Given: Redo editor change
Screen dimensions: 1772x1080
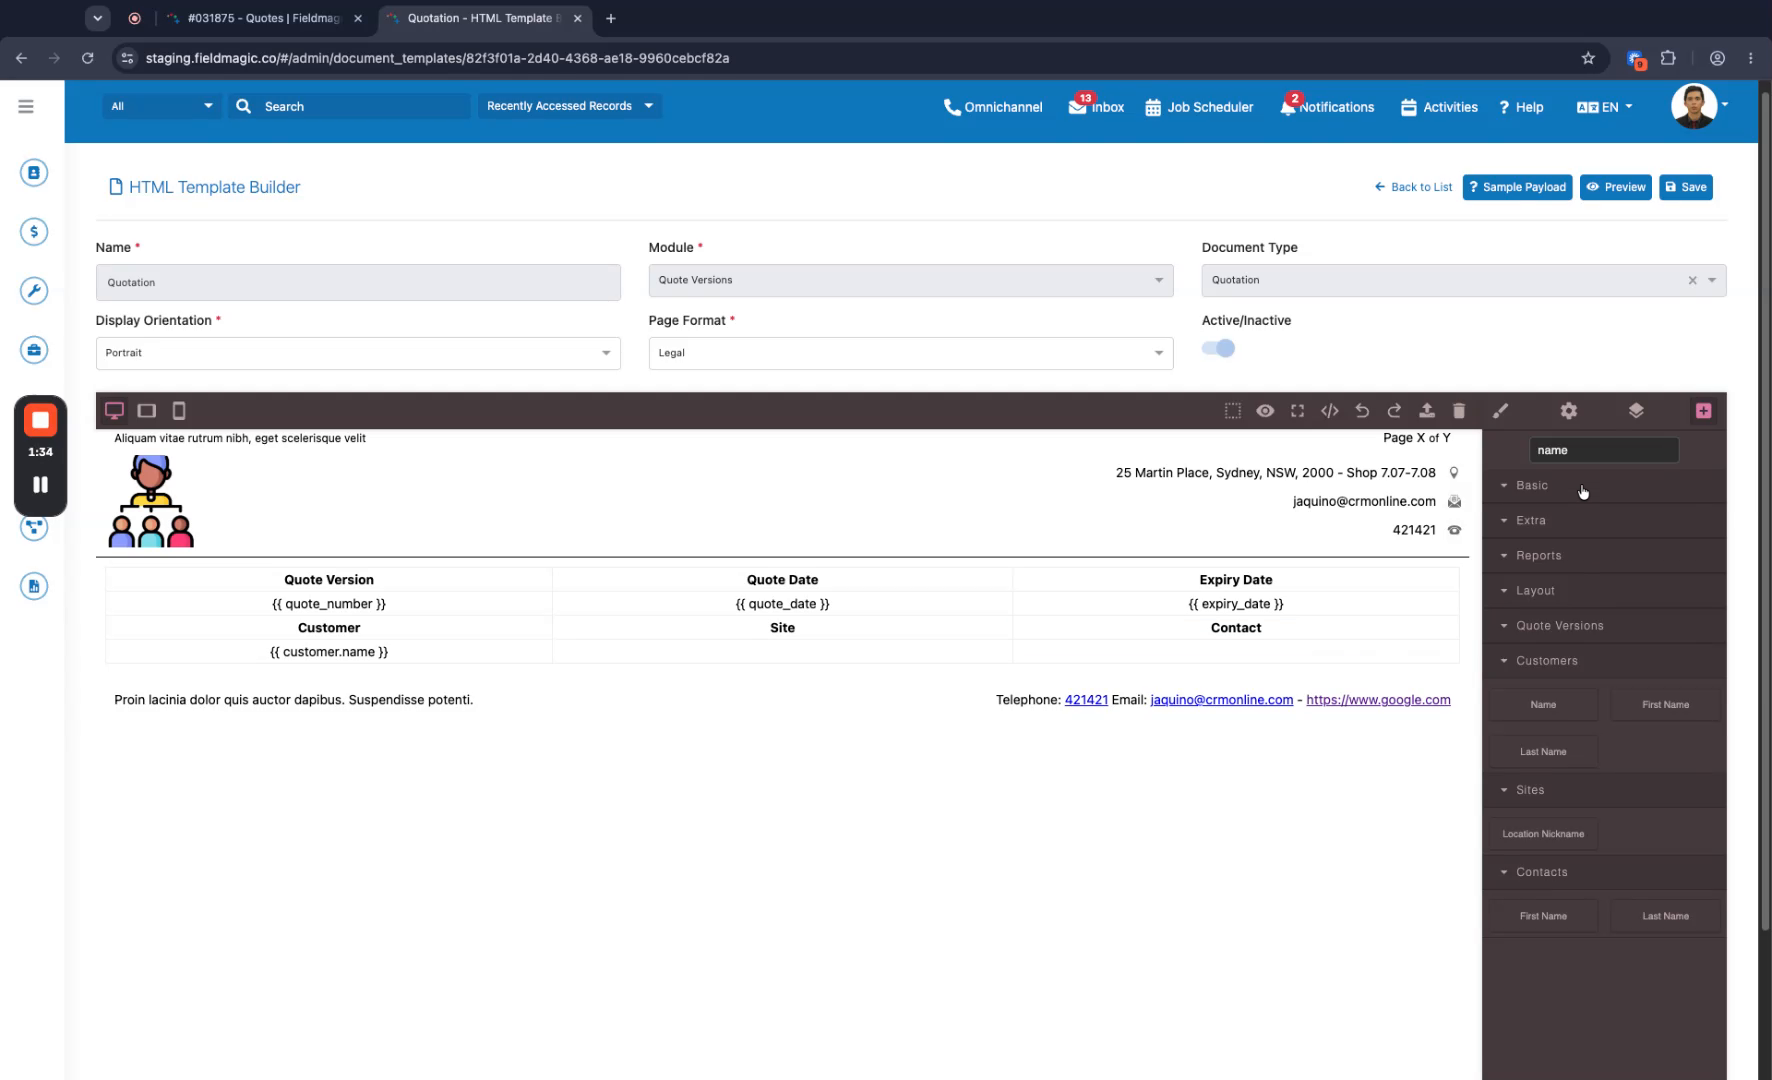Looking at the screenshot, I should coord(1394,411).
